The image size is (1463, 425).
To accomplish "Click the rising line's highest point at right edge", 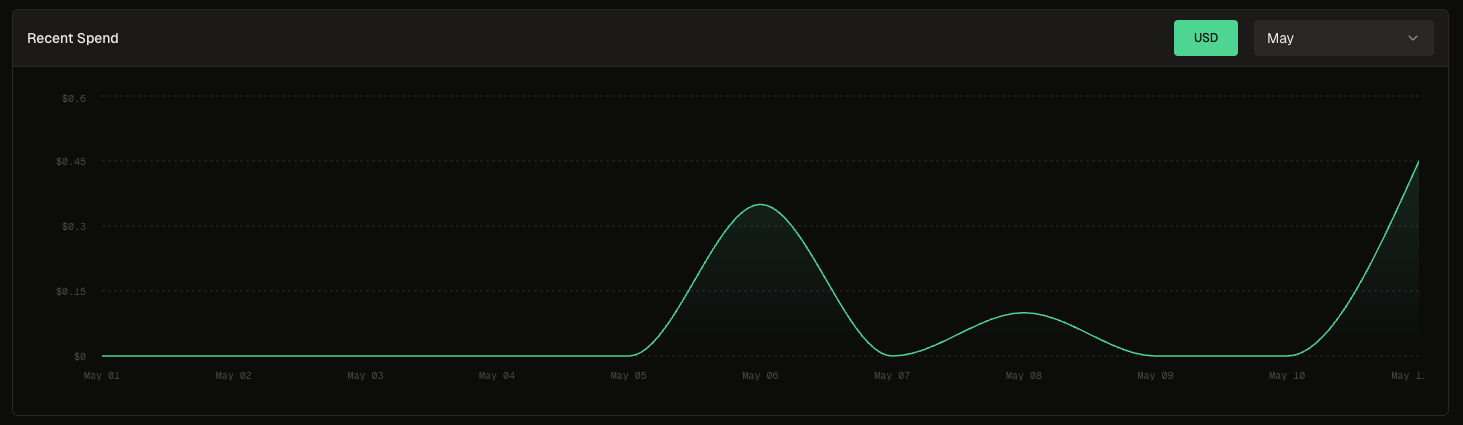I will click(1418, 162).
